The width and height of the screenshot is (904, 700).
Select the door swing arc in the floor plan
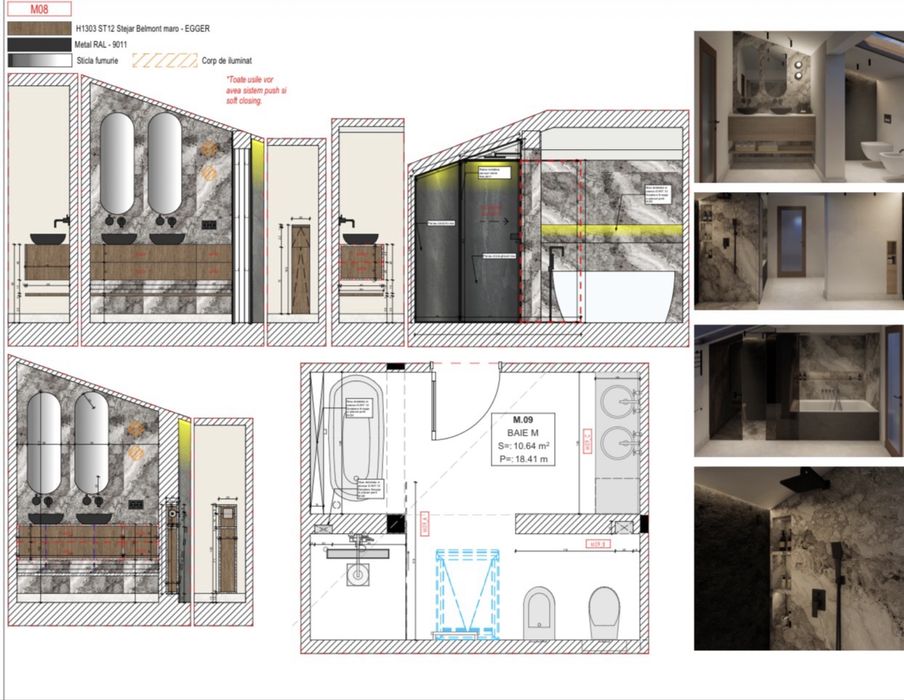click(x=466, y=402)
